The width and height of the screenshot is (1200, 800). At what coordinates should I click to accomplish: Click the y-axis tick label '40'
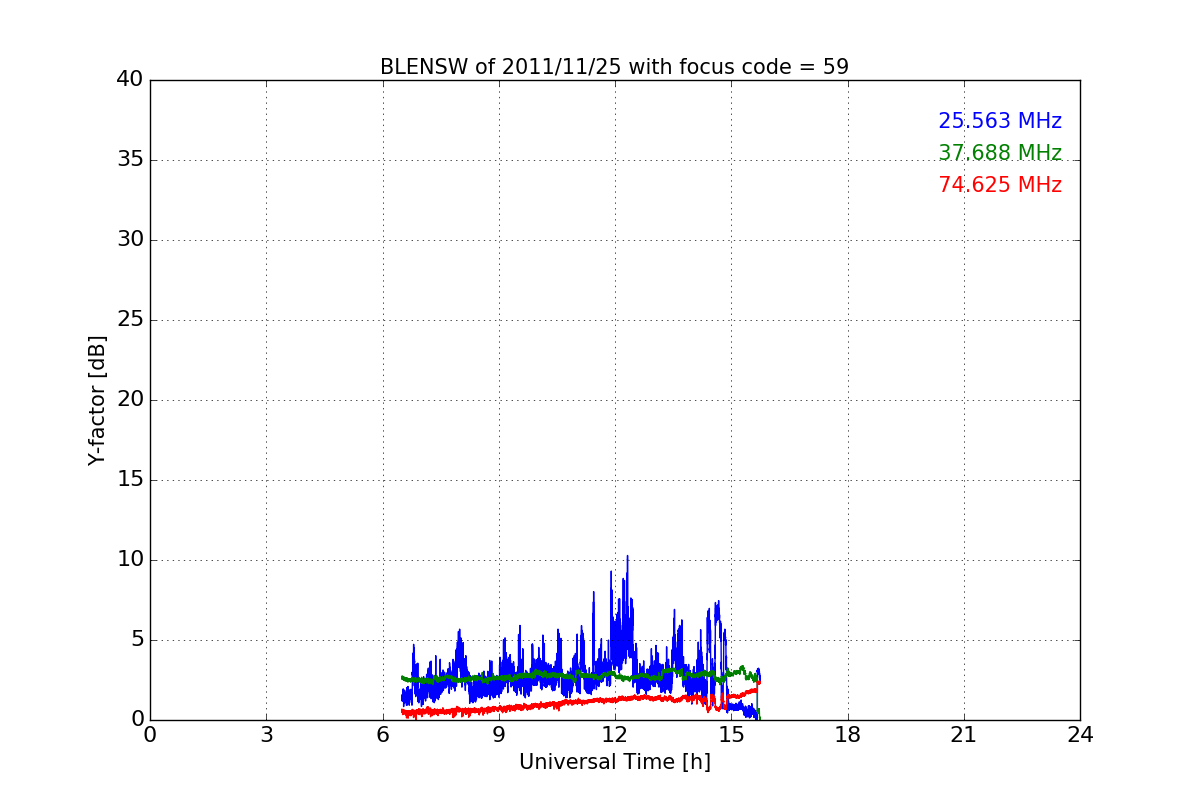130,80
